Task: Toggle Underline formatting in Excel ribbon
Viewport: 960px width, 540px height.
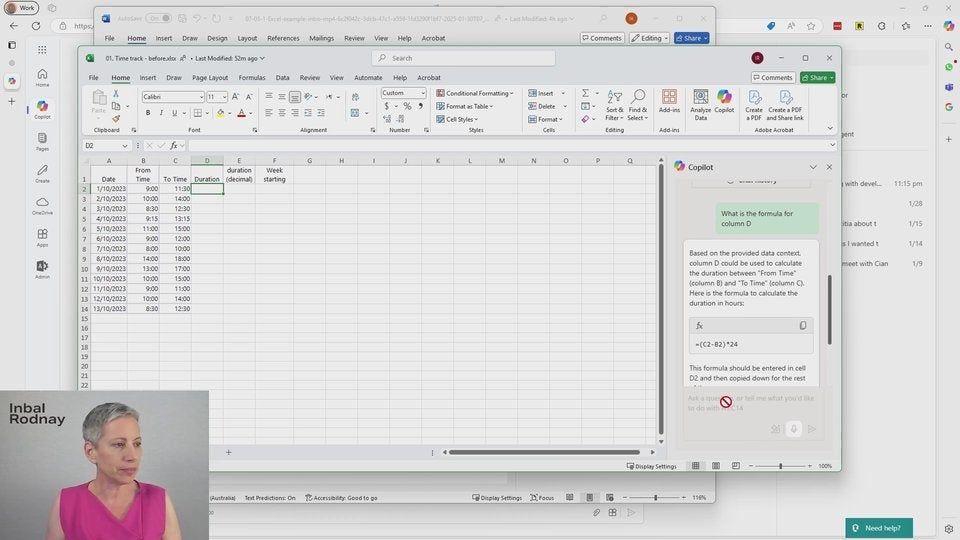Action: 174,113
